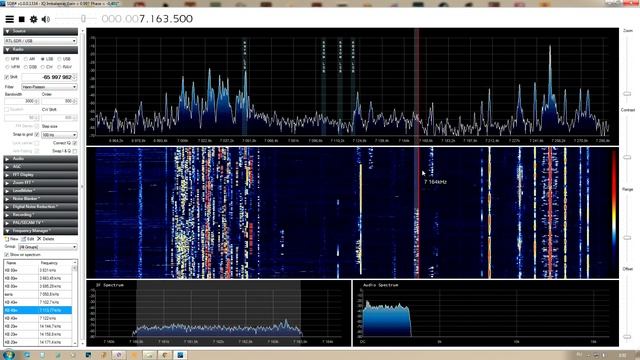Collapse the Source panel
640x360 pixels.
(x=40, y=31)
